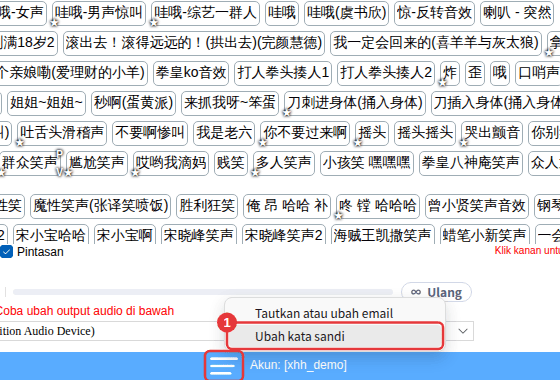Toggle the Pintasan checkbox
Viewport: 560px width, 380px height.
point(6,252)
